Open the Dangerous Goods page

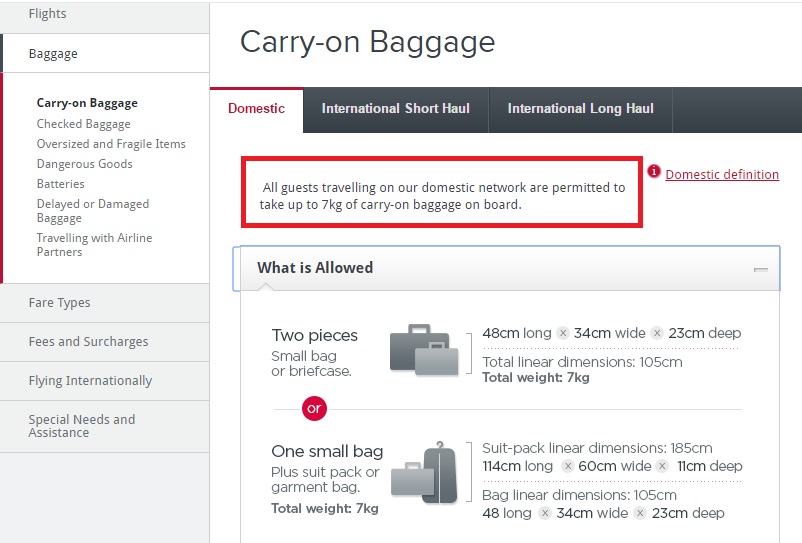[84, 164]
